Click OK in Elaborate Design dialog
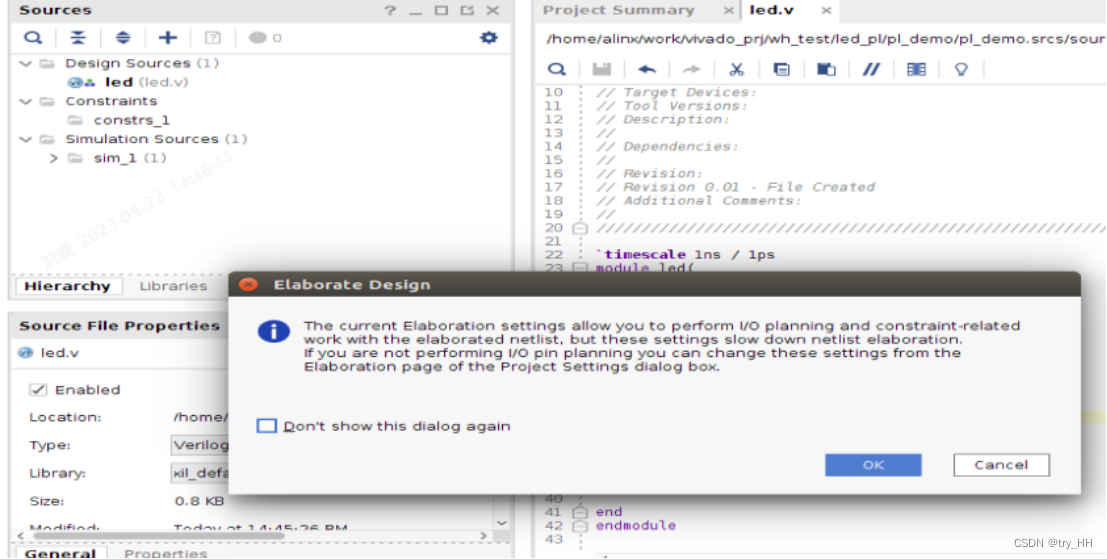This screenshot has height=559, width=1107. [x=873, y=464]
